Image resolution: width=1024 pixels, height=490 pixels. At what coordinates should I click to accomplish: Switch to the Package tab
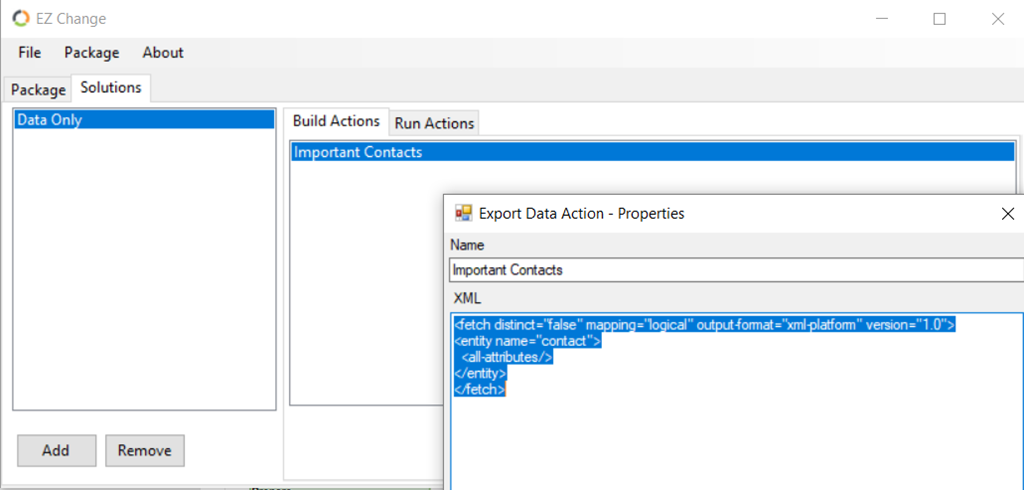38,90
